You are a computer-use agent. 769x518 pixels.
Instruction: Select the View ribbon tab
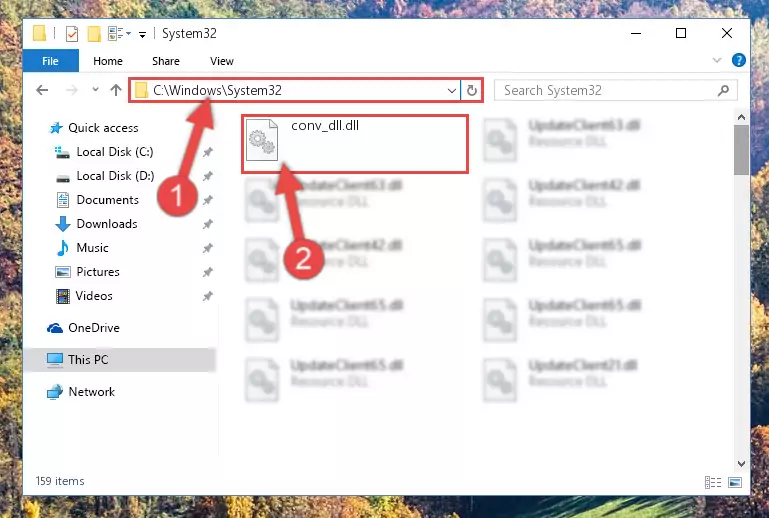pyautogui.click(x=222, y=61)
